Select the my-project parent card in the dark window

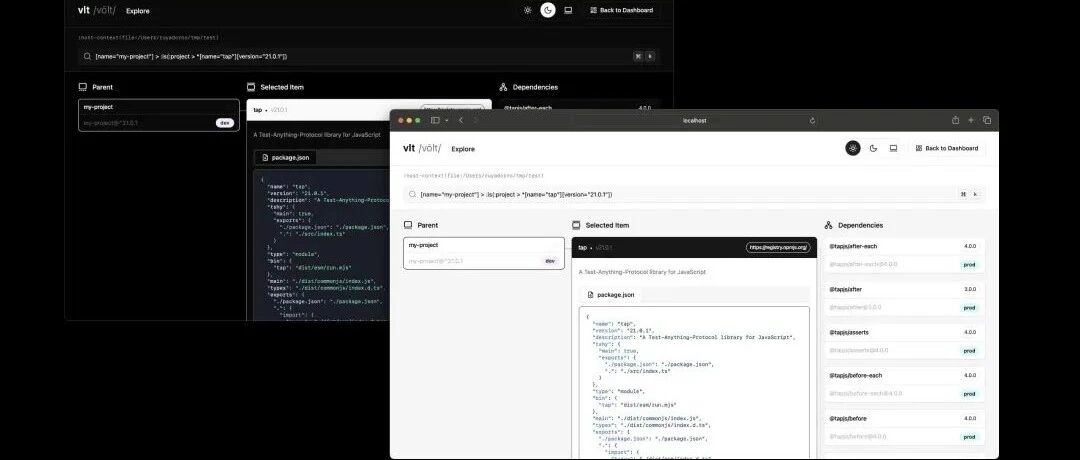[x=158, y=115]
